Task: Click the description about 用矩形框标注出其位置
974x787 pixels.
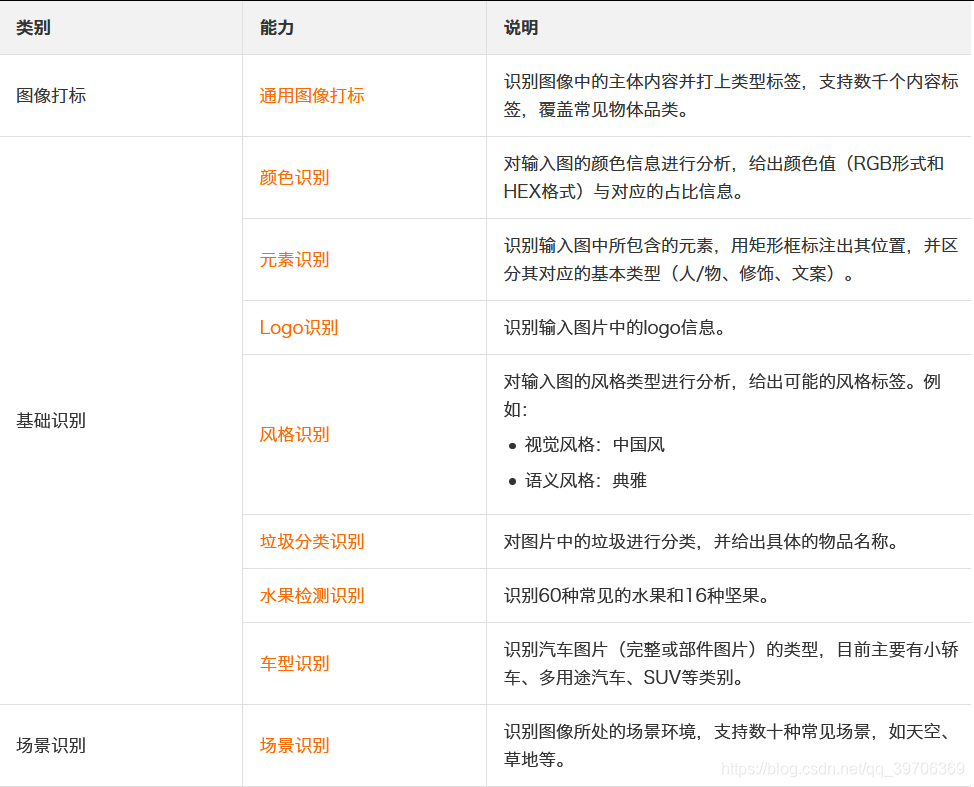Action: click(731, 260)
